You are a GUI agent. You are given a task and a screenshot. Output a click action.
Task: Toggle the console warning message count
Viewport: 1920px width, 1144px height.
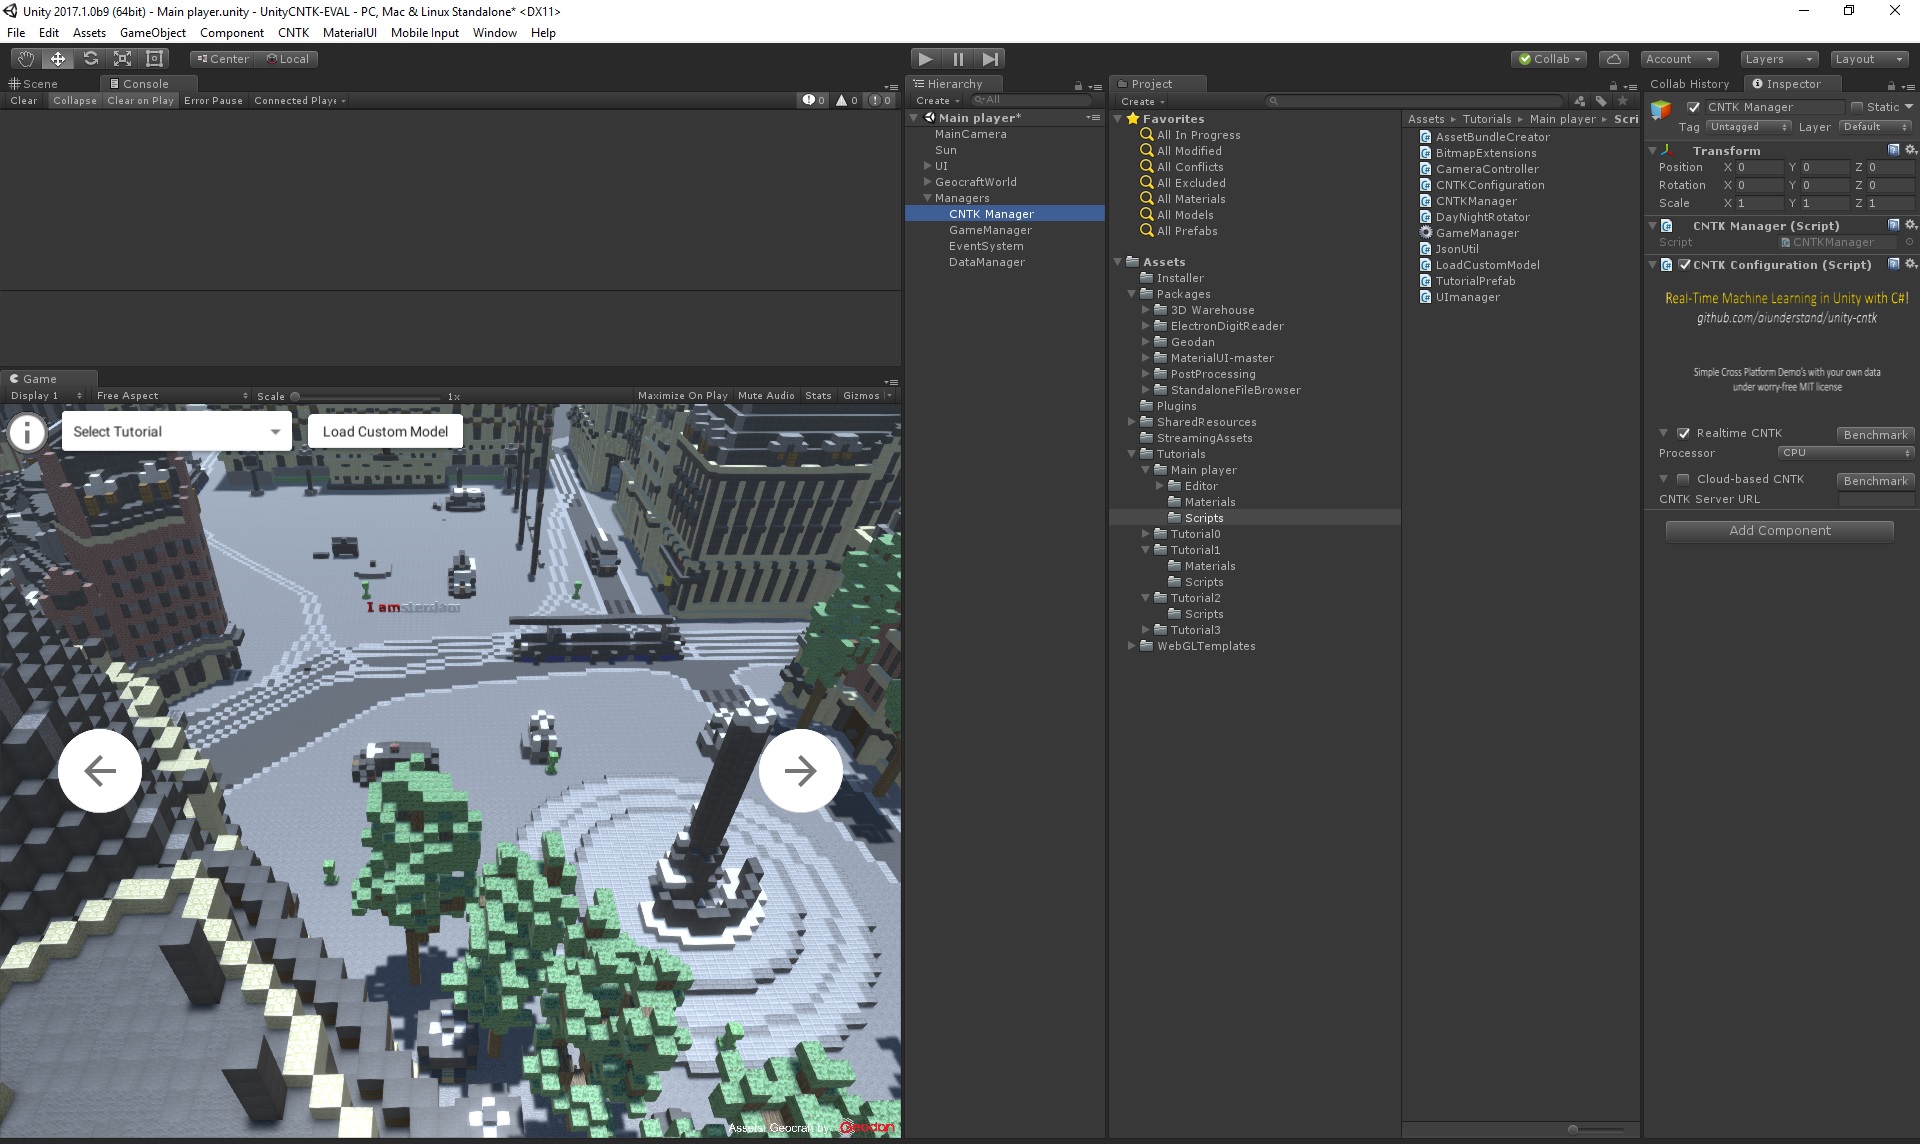847,100
